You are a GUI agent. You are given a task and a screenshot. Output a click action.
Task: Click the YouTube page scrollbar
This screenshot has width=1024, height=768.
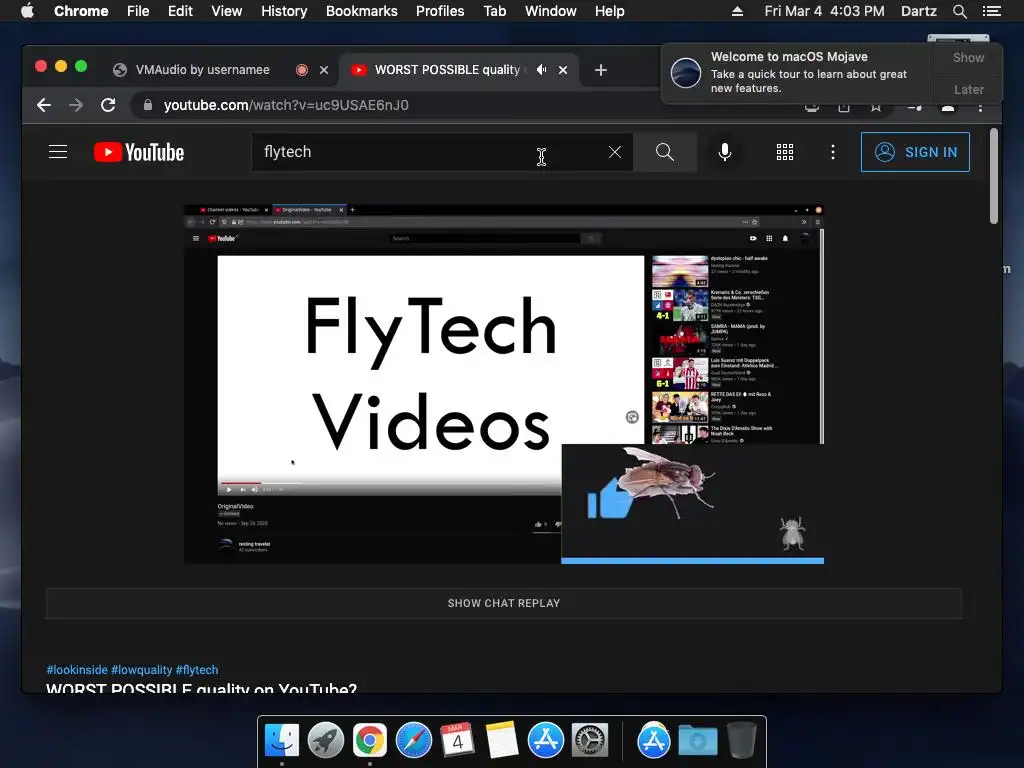tap(994, 176)
